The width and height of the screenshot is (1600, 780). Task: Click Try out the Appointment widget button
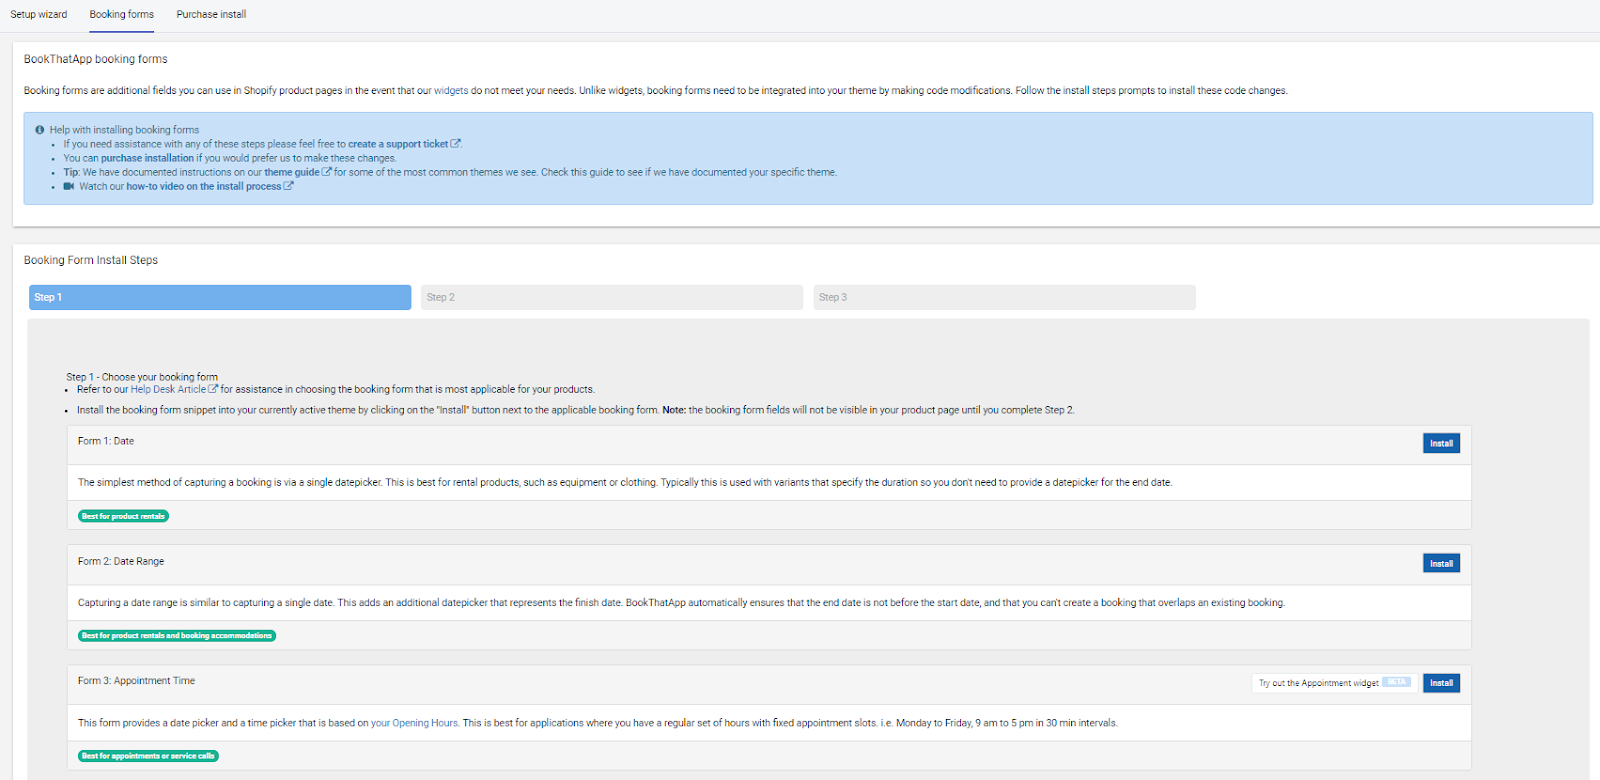(x=1318, y=683)
